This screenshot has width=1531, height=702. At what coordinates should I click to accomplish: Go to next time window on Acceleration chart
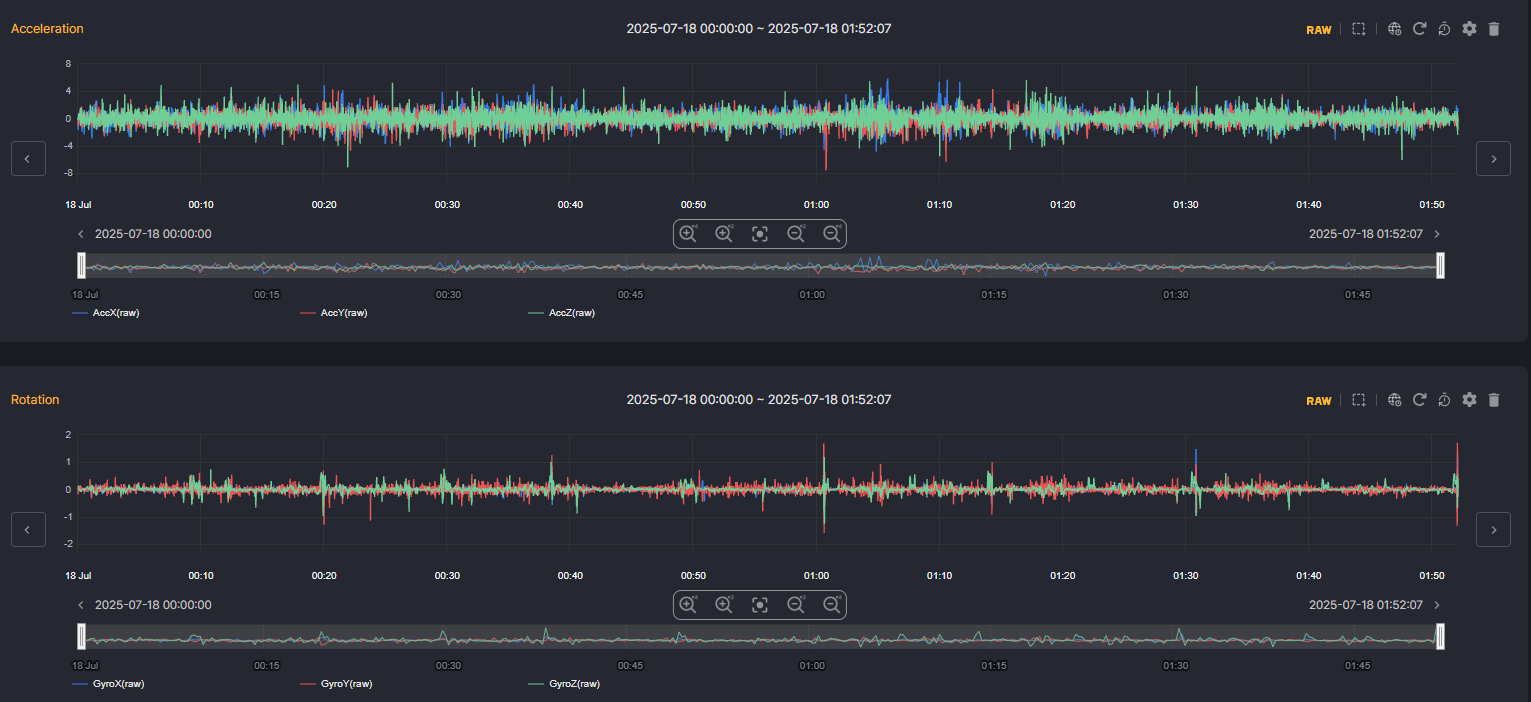pyautogui.click(x=1493, y=158)
